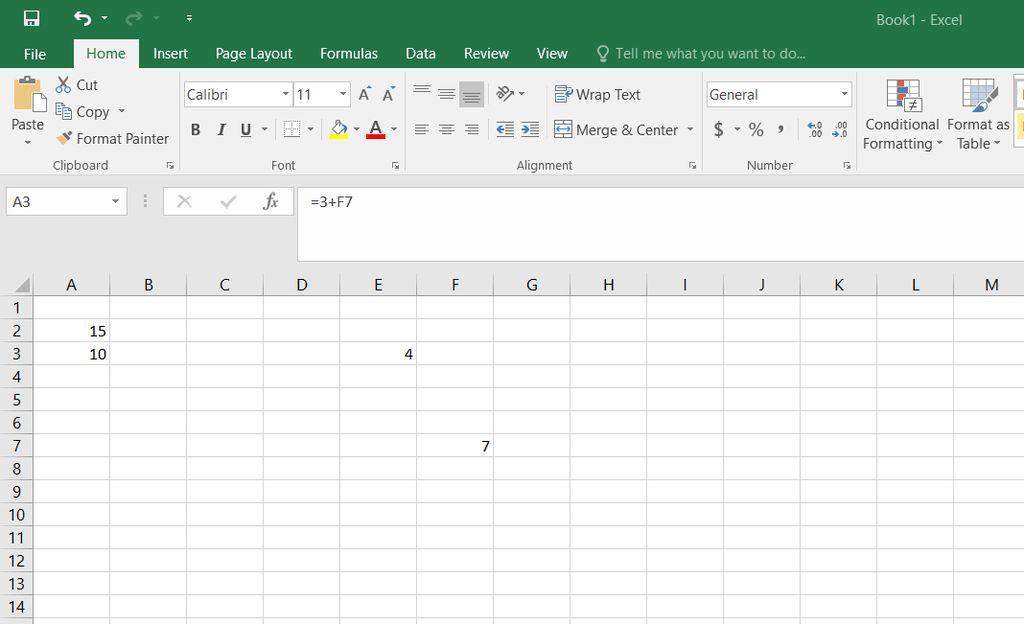Cut the selection with scissors button
Viewport: 1024px width, 624px height.
[x=76, y=85]
